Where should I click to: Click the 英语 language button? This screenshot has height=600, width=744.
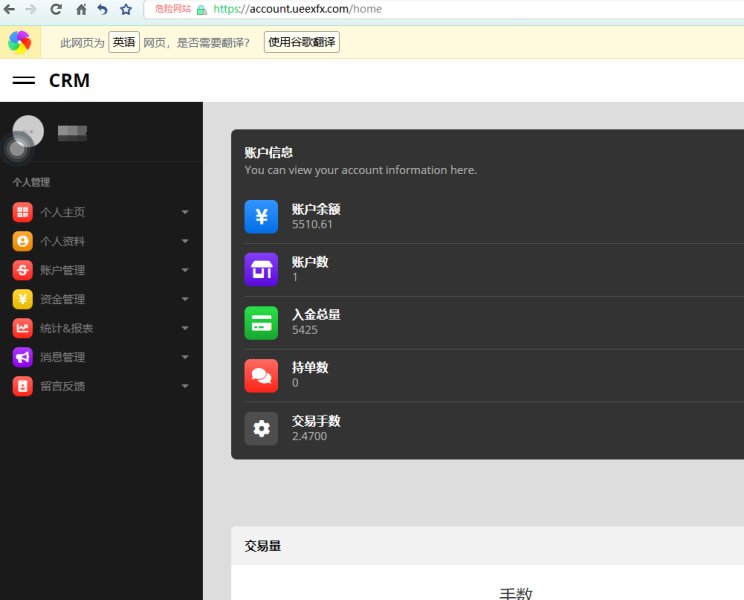(x=123, y=43)
